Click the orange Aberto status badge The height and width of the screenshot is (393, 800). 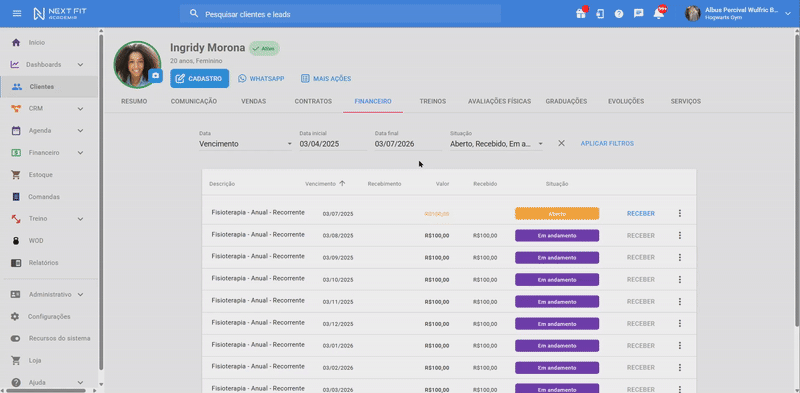[x=557, y=213]
